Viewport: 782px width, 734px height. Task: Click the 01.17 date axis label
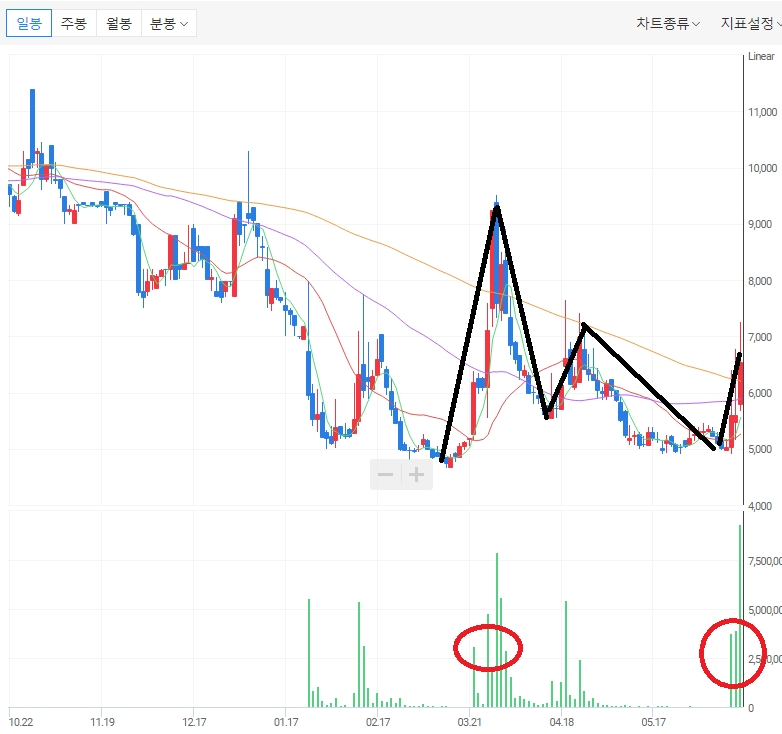[x=286, y=722]
